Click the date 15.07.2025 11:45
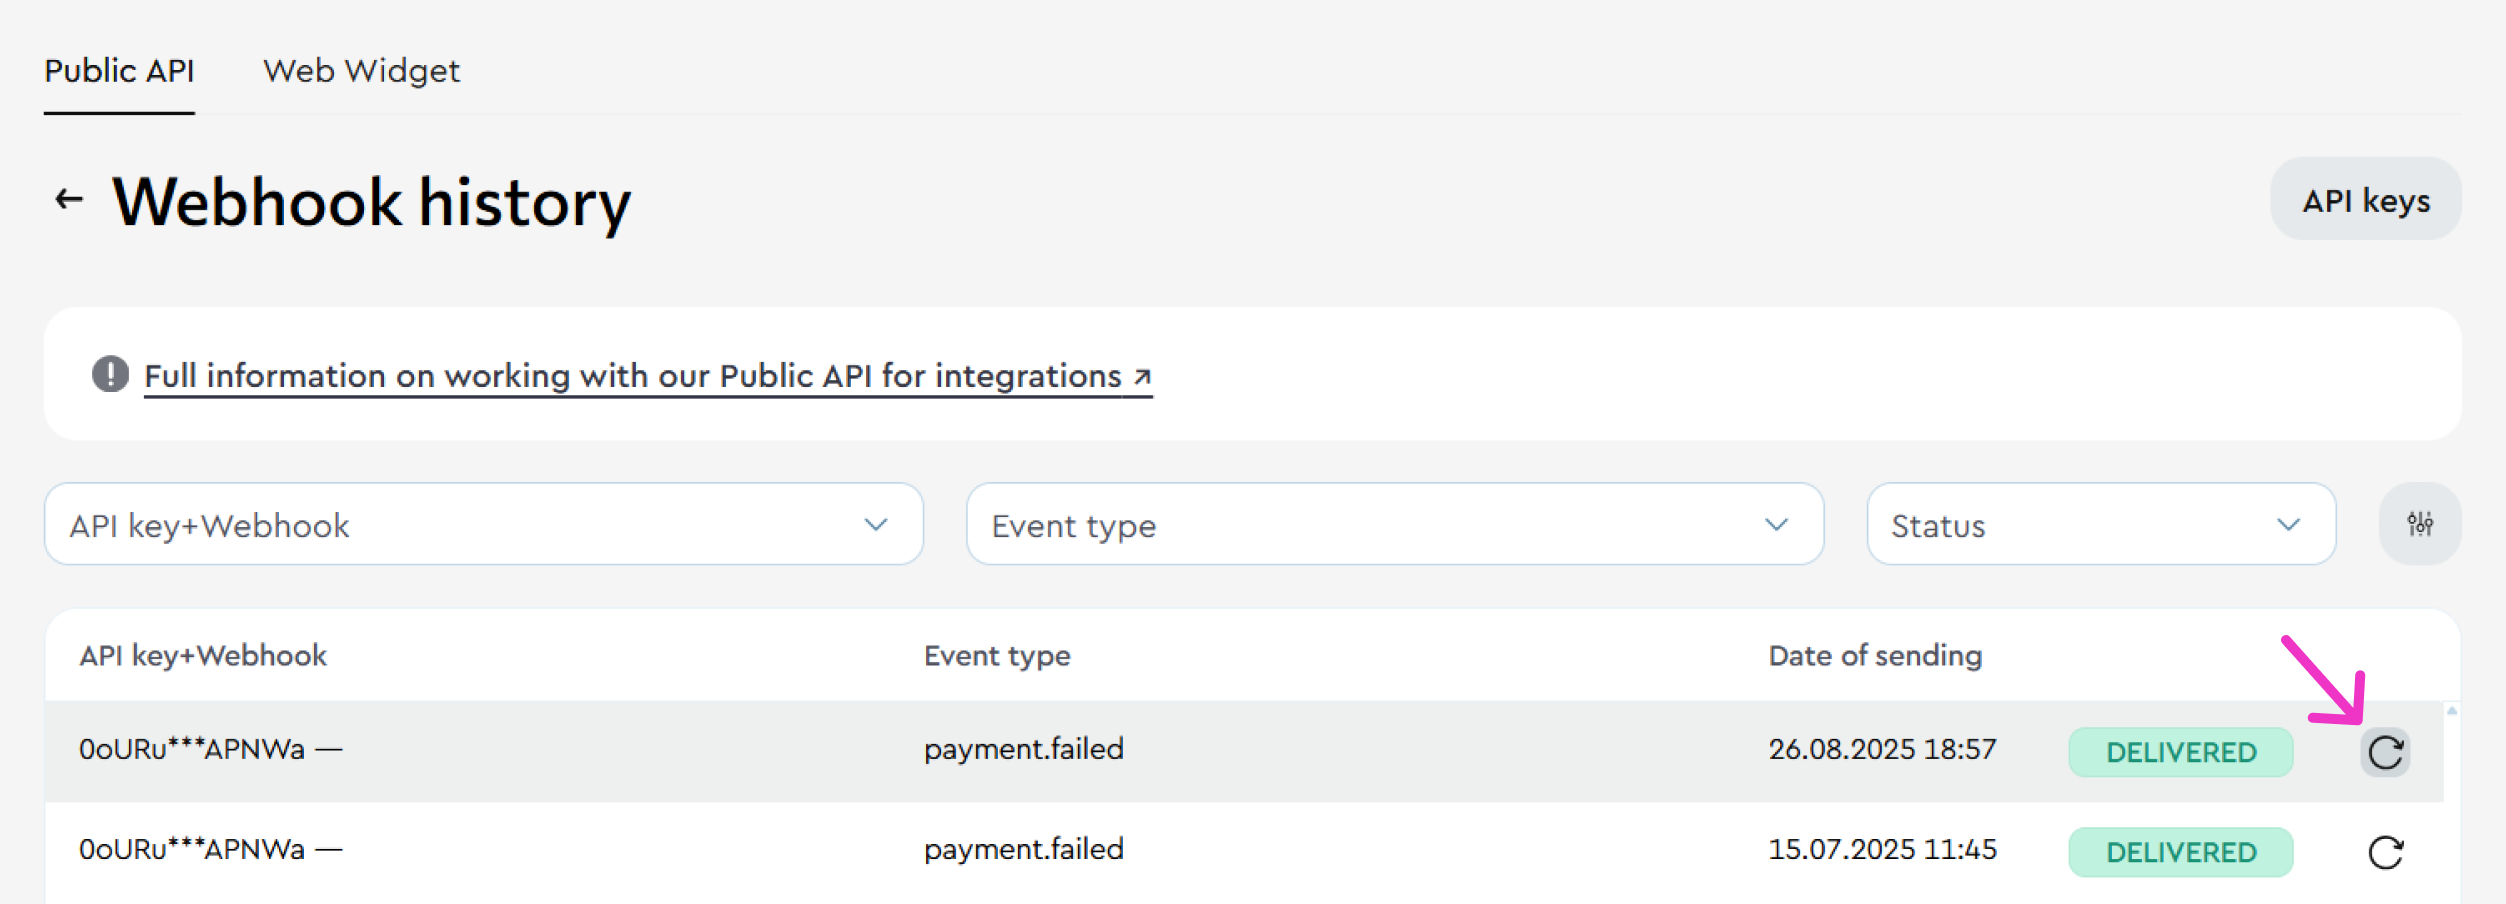Image resolution: width=2506 pixels, height=904 pixels. click(1882, 849)
